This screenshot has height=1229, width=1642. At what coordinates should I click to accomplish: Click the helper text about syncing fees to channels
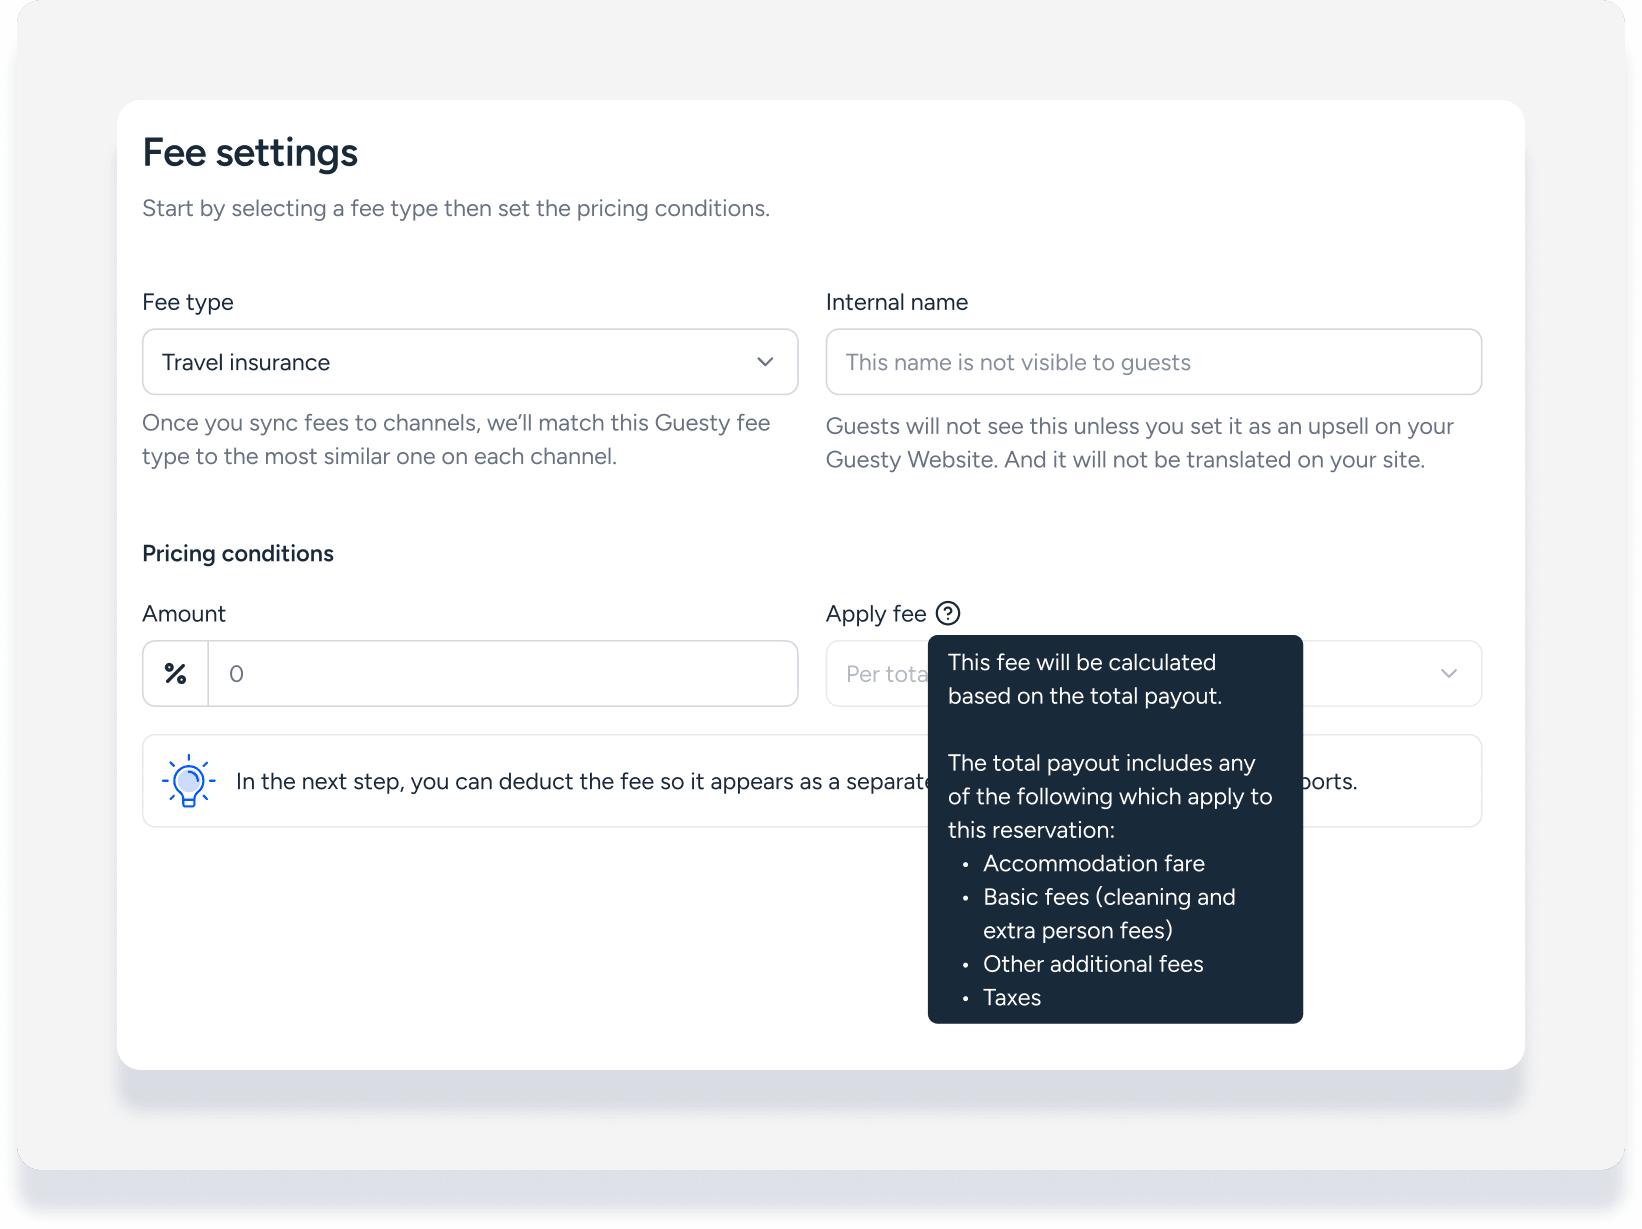click(456, 440)
